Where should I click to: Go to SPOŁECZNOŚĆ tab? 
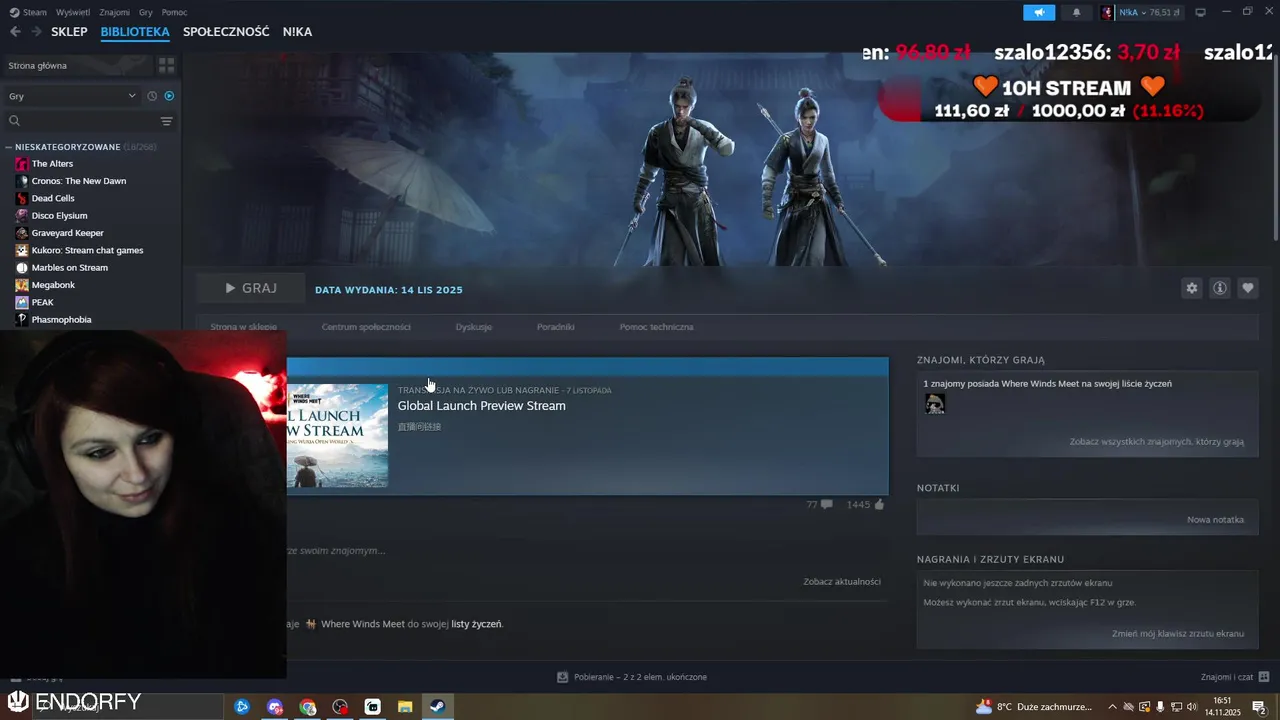coord(226,32)
